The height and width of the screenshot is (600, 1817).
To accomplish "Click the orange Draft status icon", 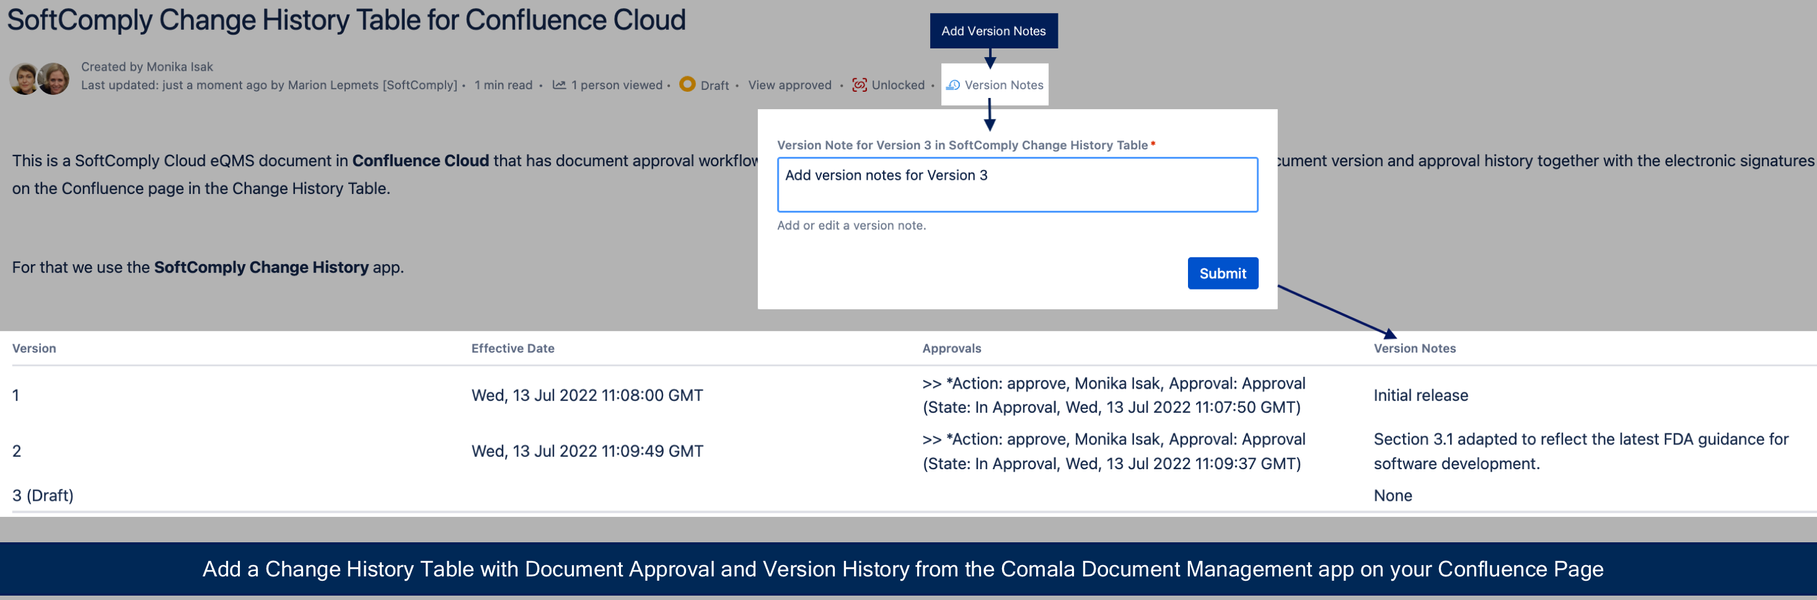I will pyautogui.click(x=687, y=84).
